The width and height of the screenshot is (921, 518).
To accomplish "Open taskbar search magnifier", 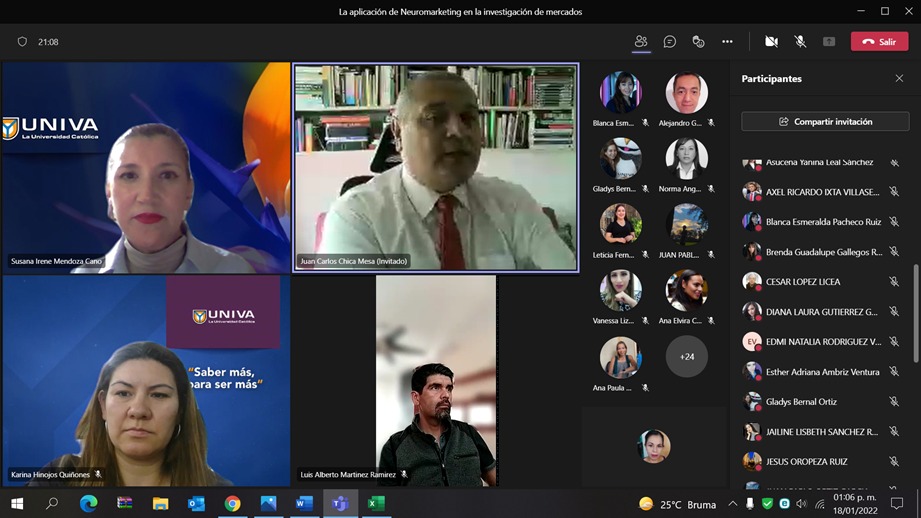I will (x=52, y=503).
